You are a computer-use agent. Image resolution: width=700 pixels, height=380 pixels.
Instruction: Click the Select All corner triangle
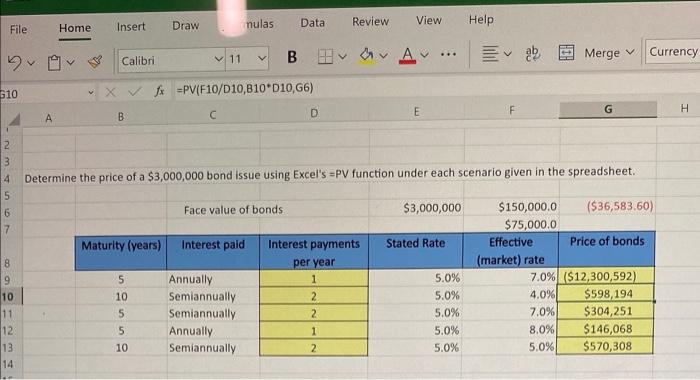[14, 119]
